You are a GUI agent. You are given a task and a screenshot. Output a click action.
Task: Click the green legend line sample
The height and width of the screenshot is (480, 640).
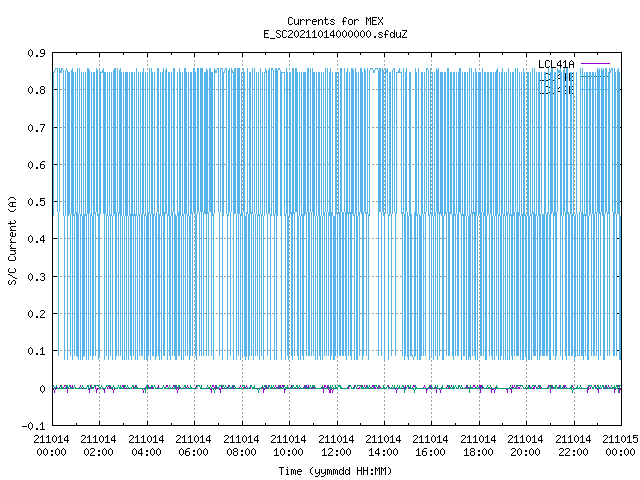tap(595, 76)
